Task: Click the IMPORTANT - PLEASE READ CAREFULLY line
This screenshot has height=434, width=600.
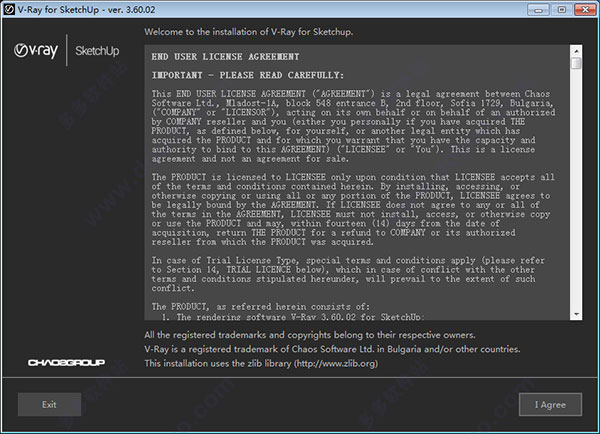Action: click(248, 75)
